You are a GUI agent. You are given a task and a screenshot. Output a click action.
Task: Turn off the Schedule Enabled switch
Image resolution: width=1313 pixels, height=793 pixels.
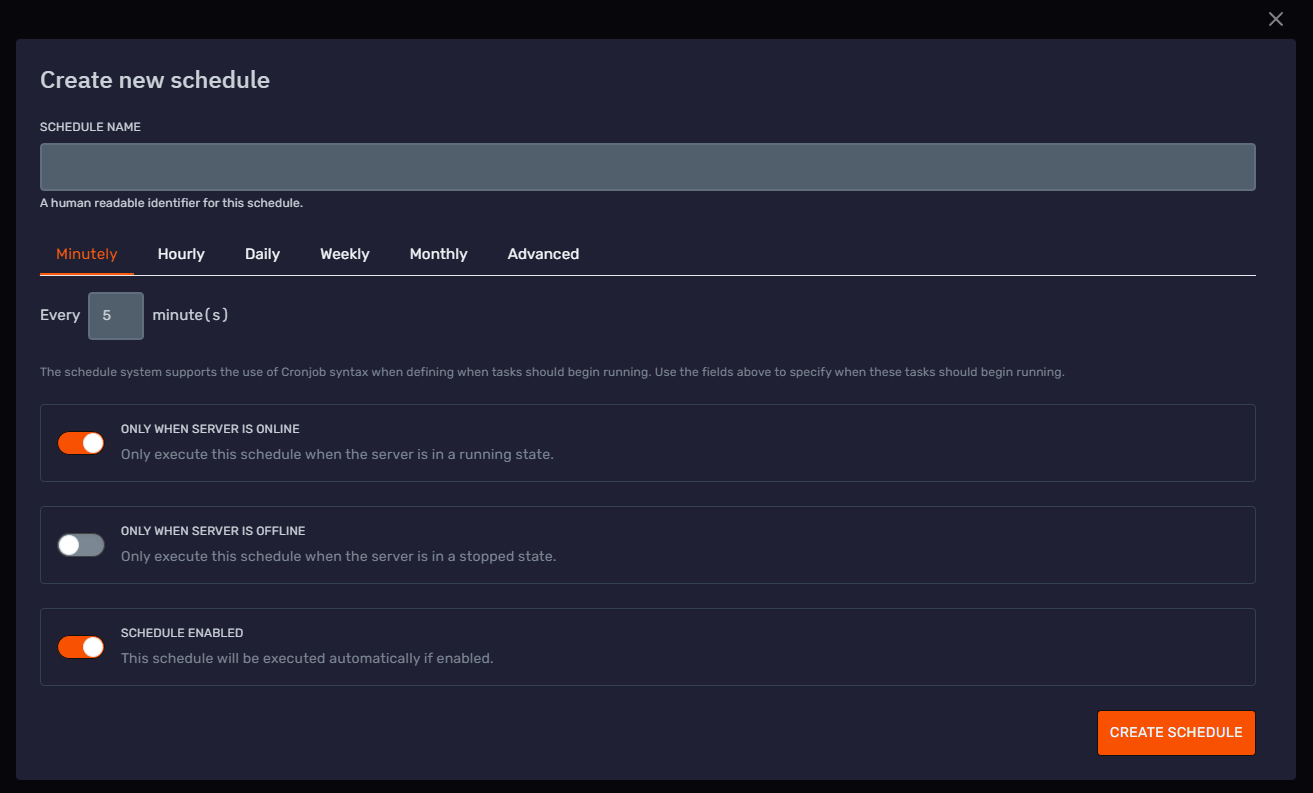click(81, 647)
